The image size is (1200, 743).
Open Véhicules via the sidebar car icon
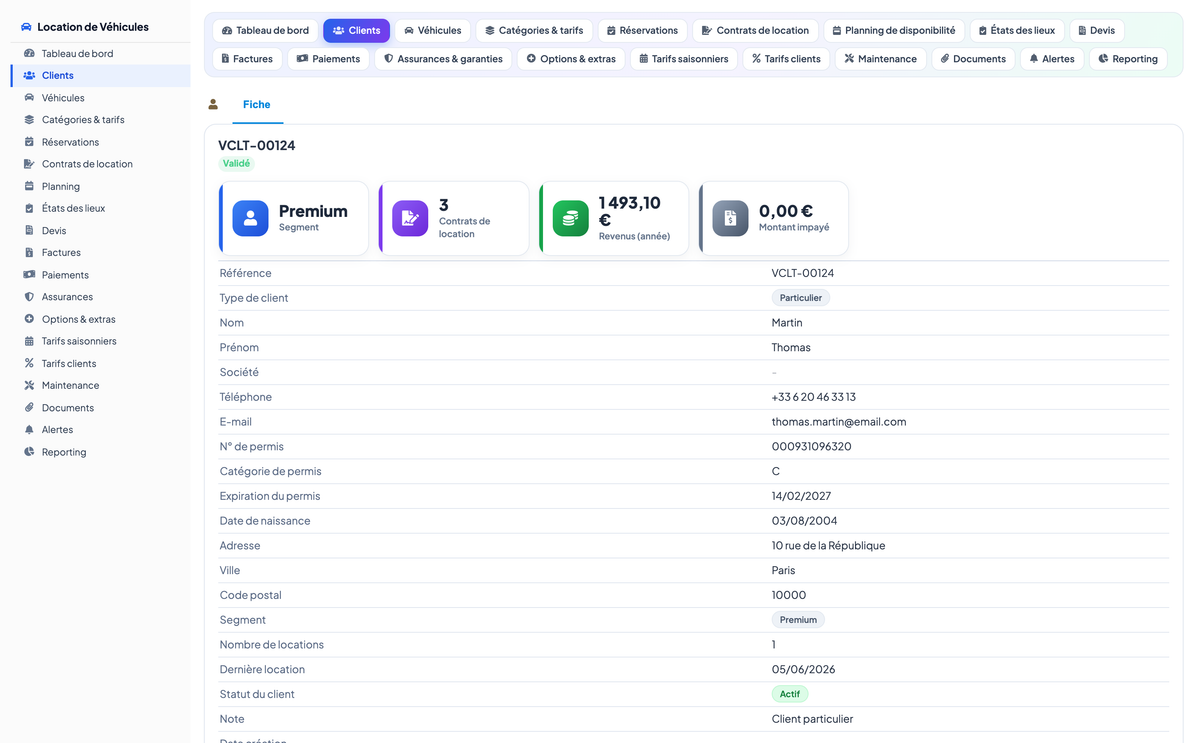(30, 98)
